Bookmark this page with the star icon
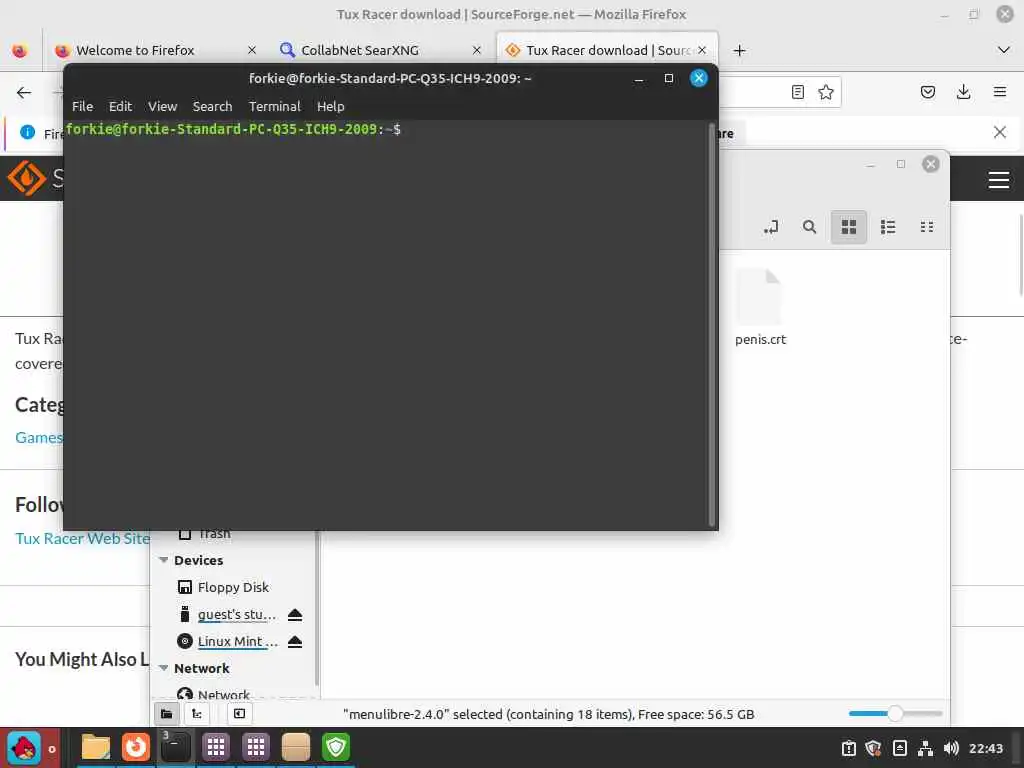Viewport: 1024px width, 768px height. coord(825,92)
